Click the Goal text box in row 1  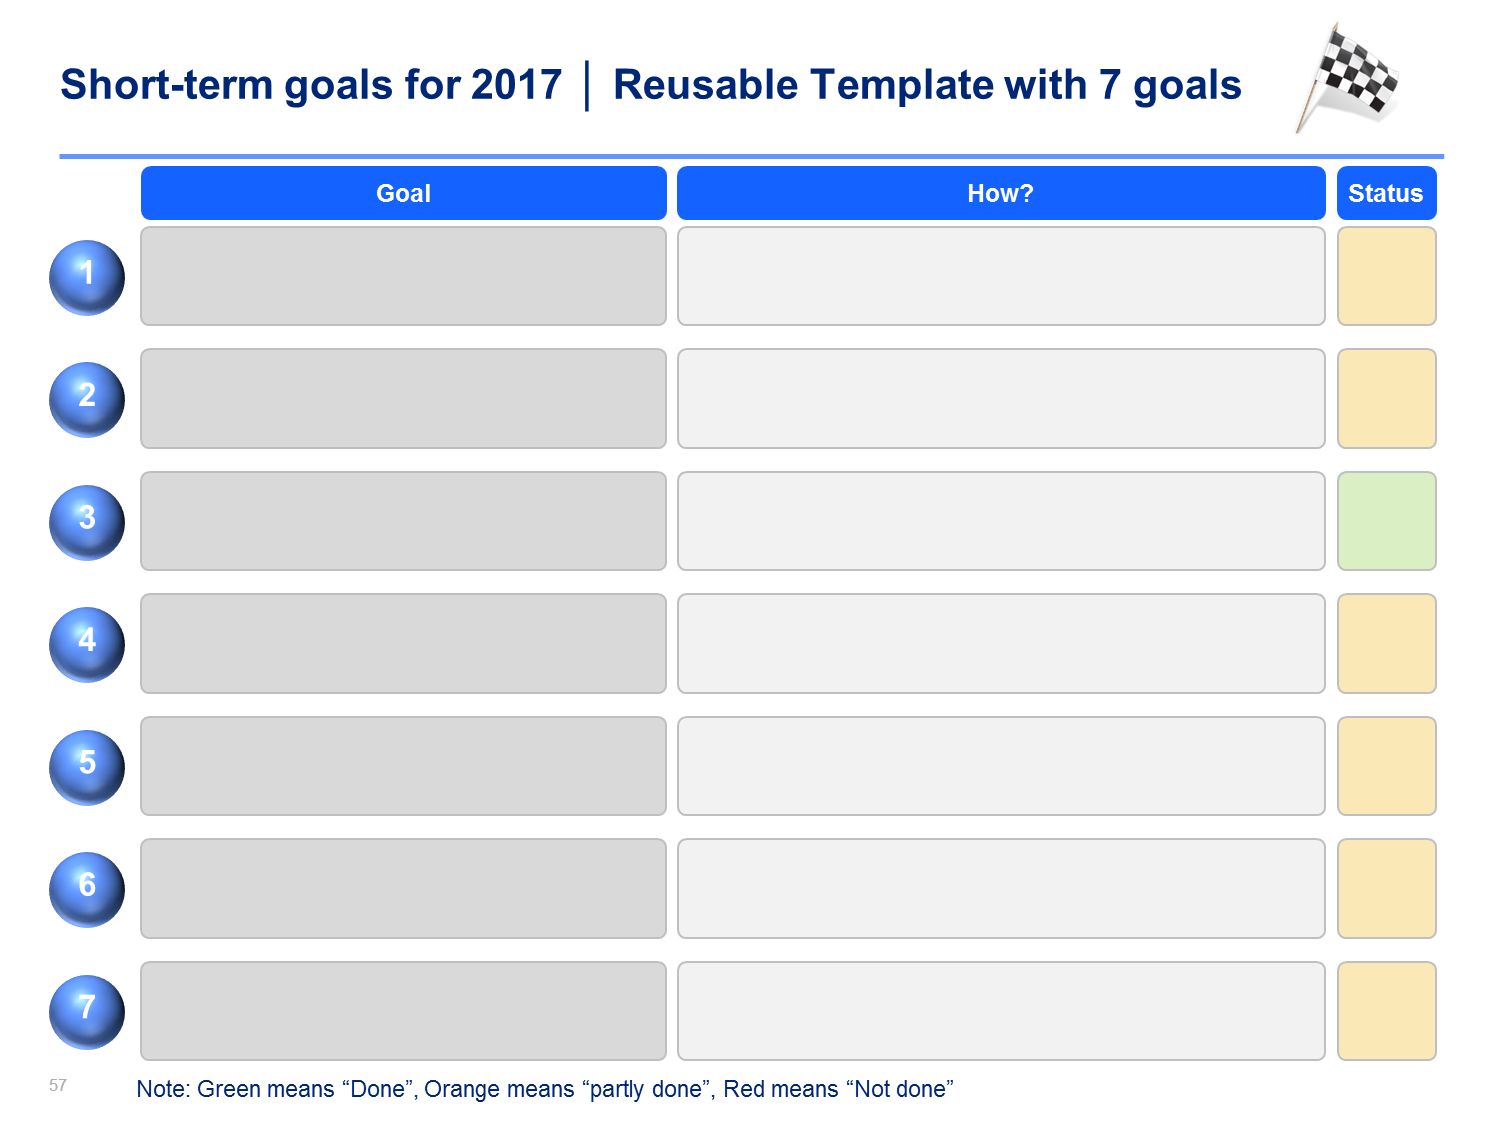403,276
